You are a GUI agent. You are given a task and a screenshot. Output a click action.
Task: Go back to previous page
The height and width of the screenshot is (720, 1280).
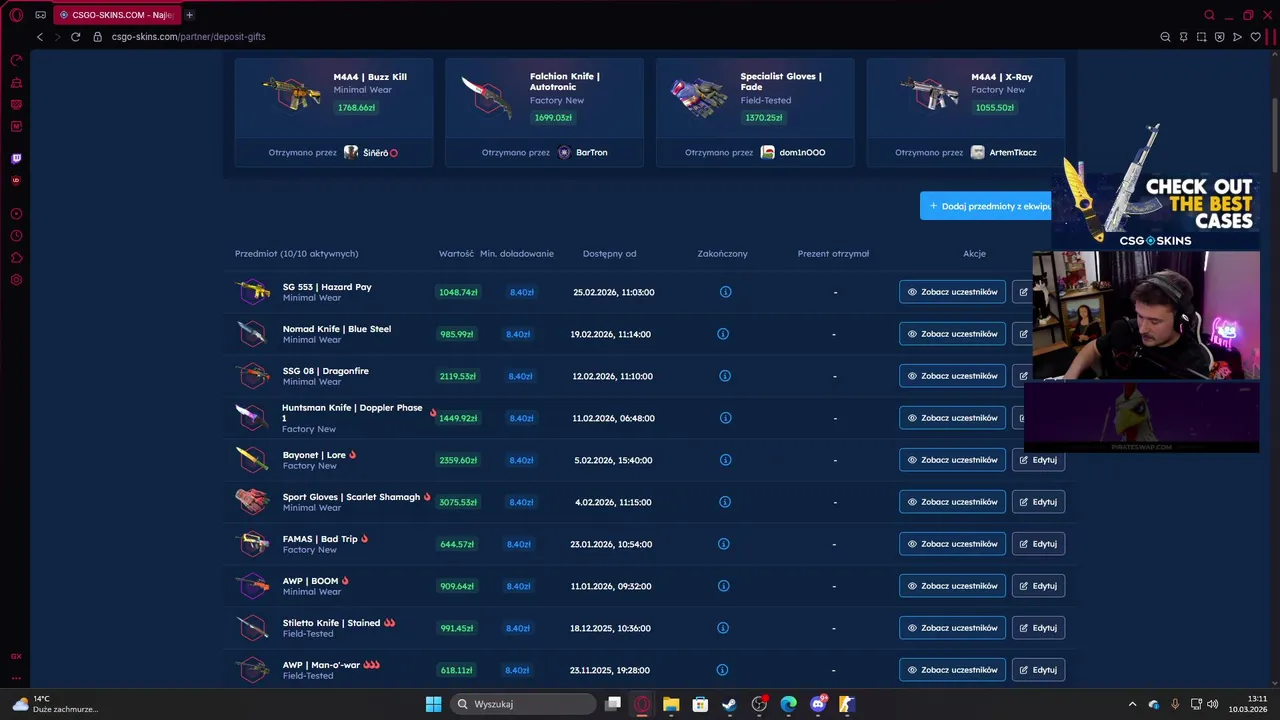point(40,37)
